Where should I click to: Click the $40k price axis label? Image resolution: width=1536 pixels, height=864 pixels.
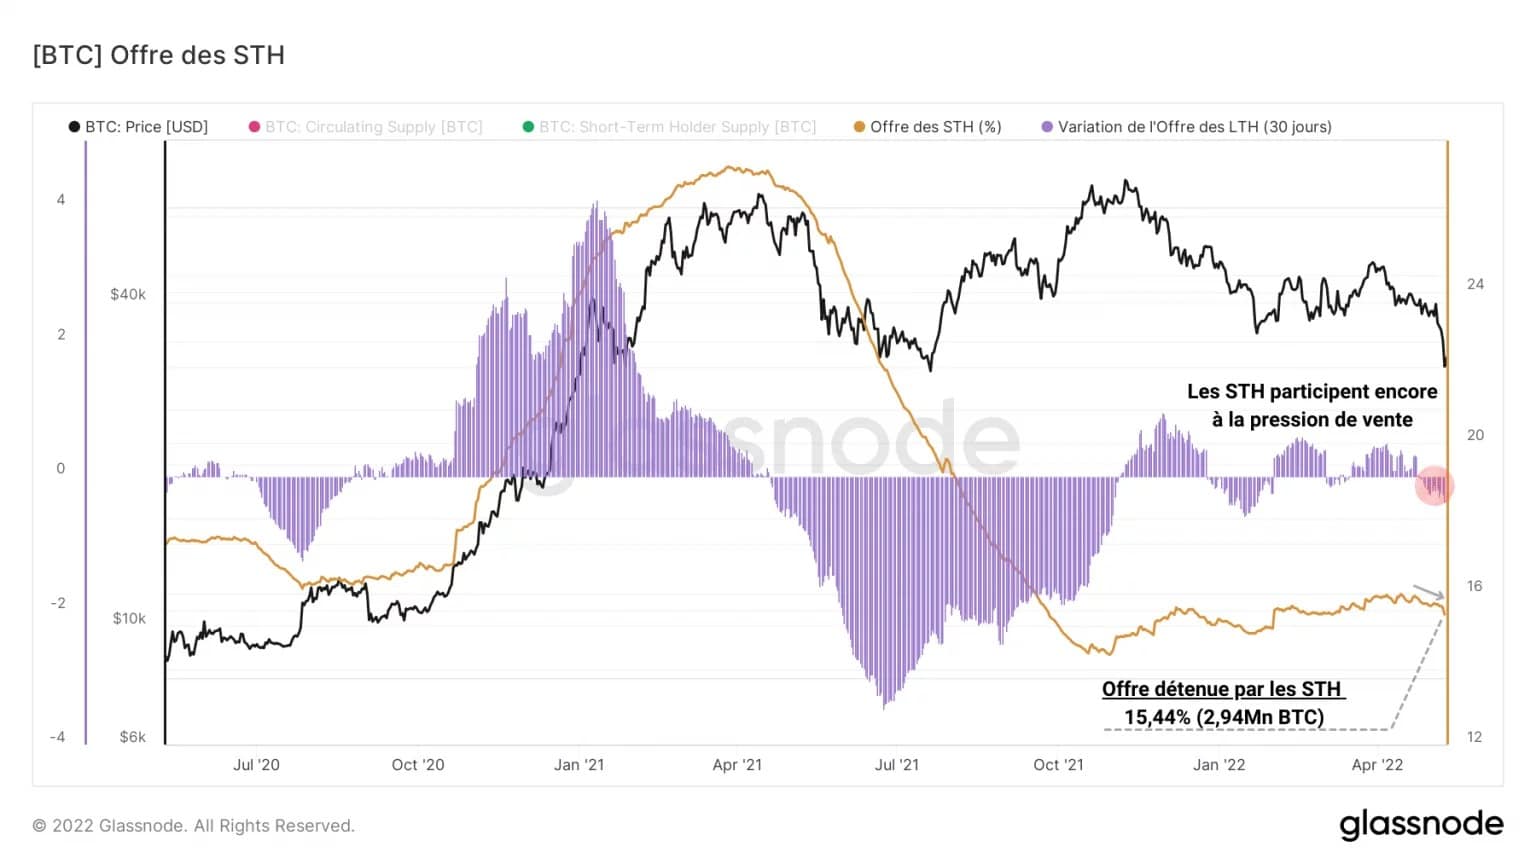tap(128, 294)
